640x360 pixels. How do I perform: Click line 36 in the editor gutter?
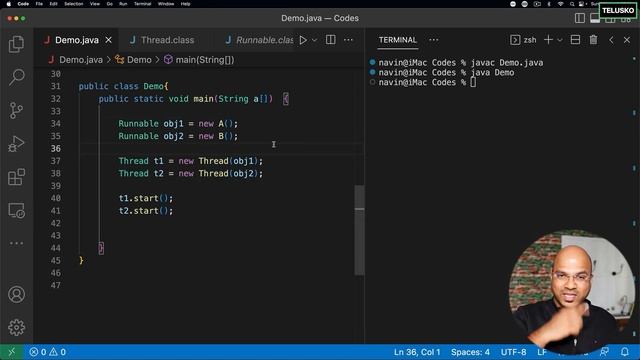tap(56, 149)
